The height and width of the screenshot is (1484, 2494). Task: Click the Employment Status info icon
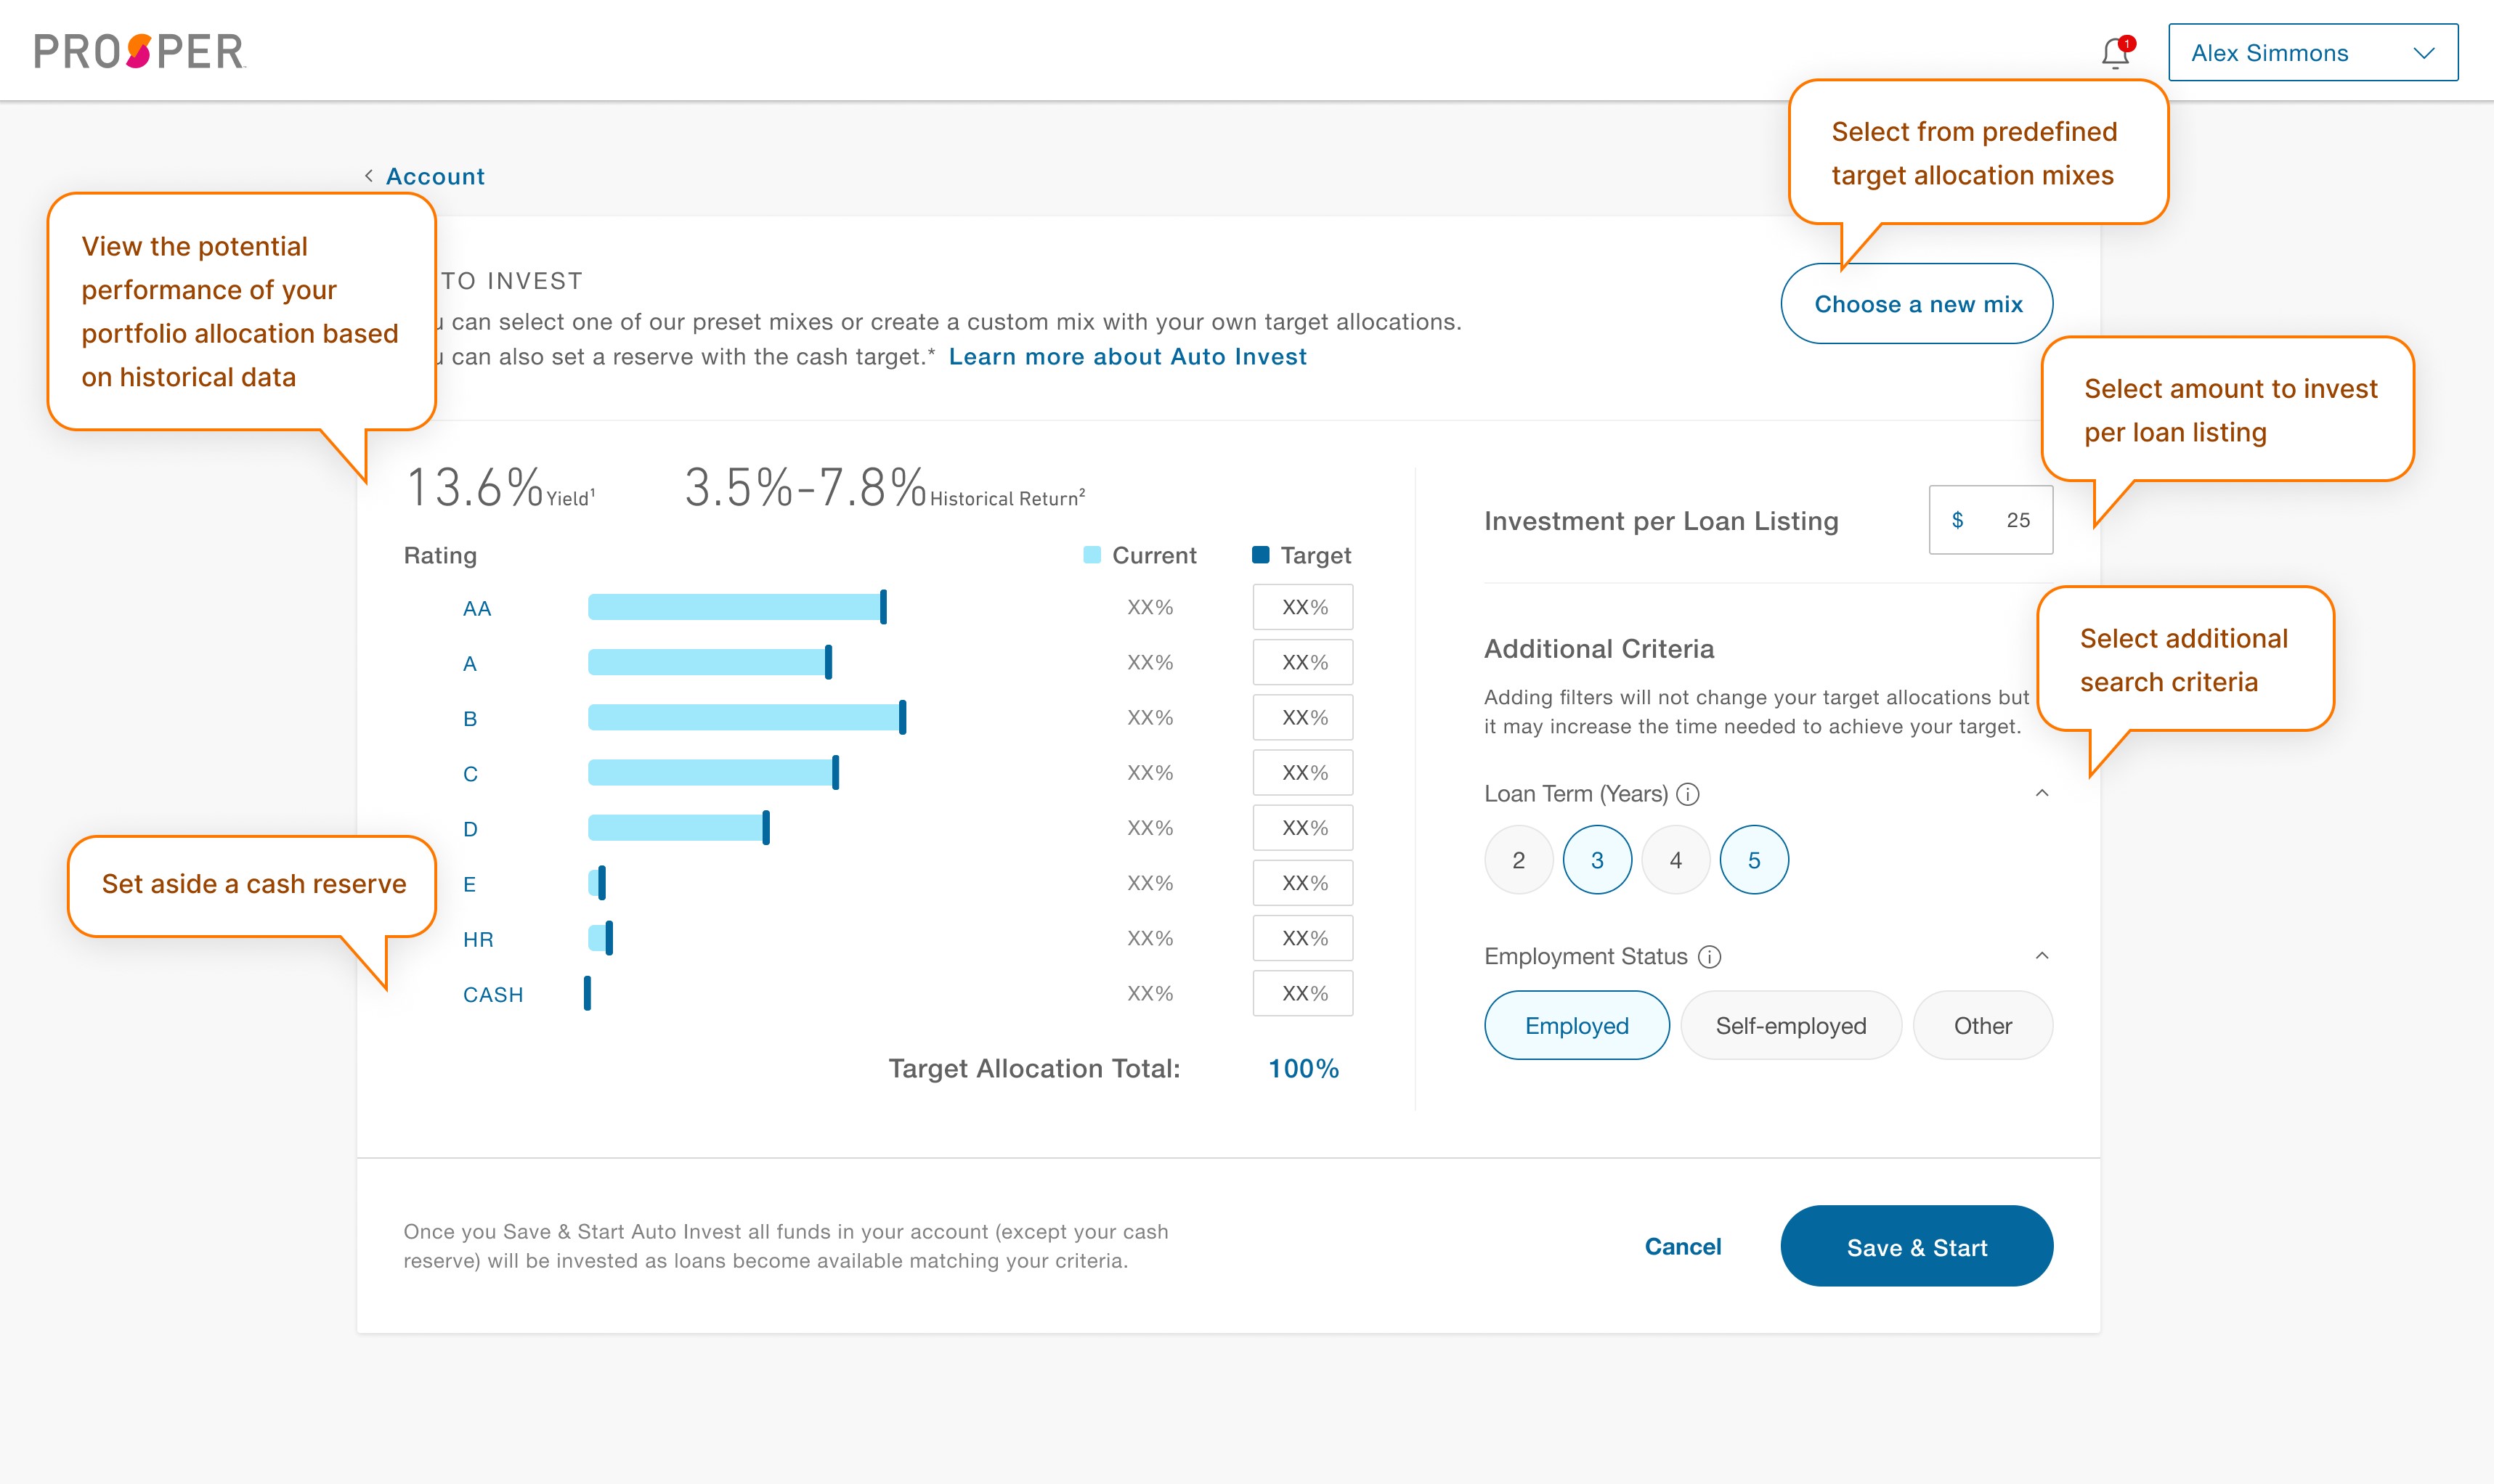point(1710,957)
